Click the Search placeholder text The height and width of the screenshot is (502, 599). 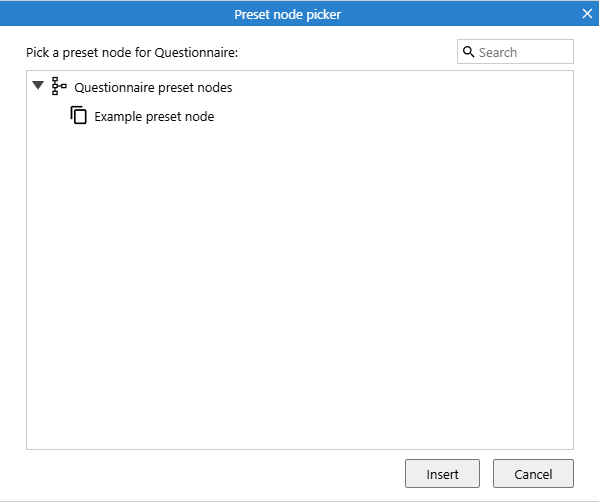point(498,52)
